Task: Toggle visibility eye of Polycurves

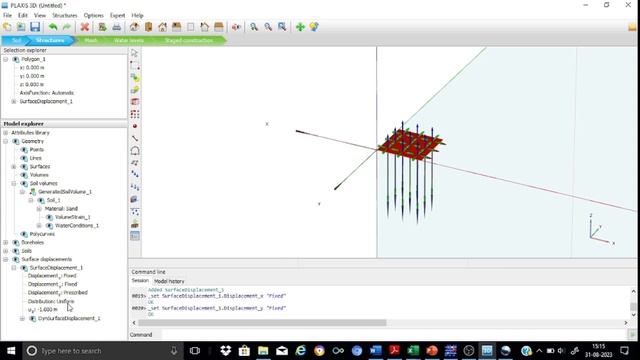Action: [x=24, y=234]
